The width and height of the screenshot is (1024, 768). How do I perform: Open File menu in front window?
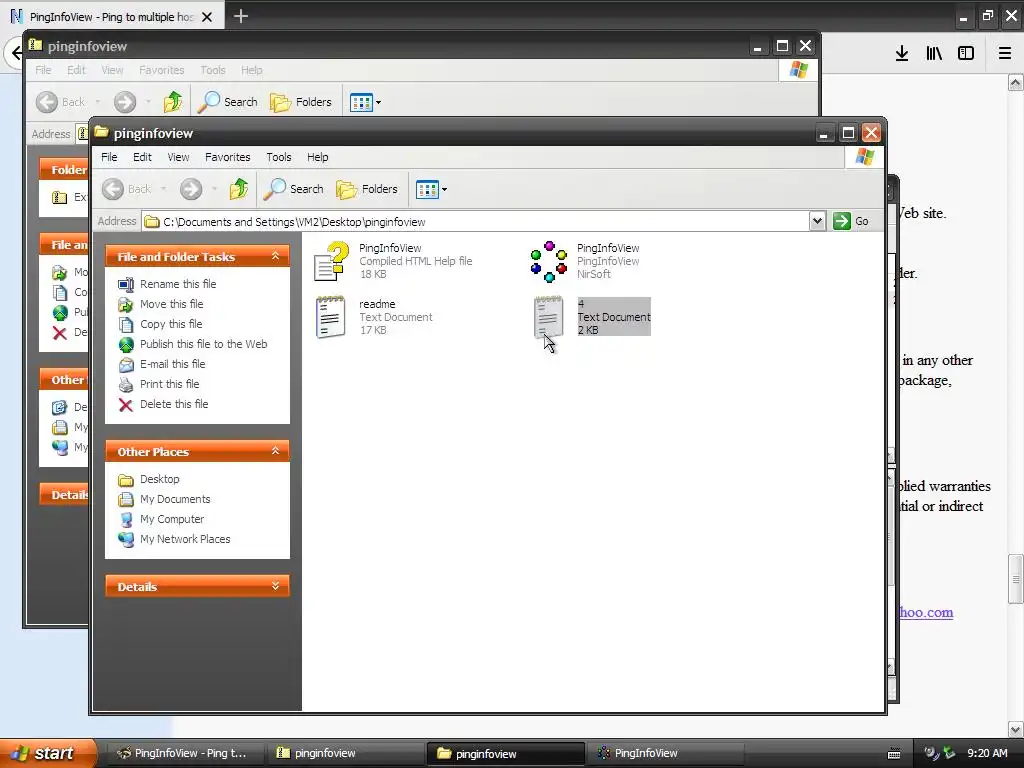pos(109,157)
